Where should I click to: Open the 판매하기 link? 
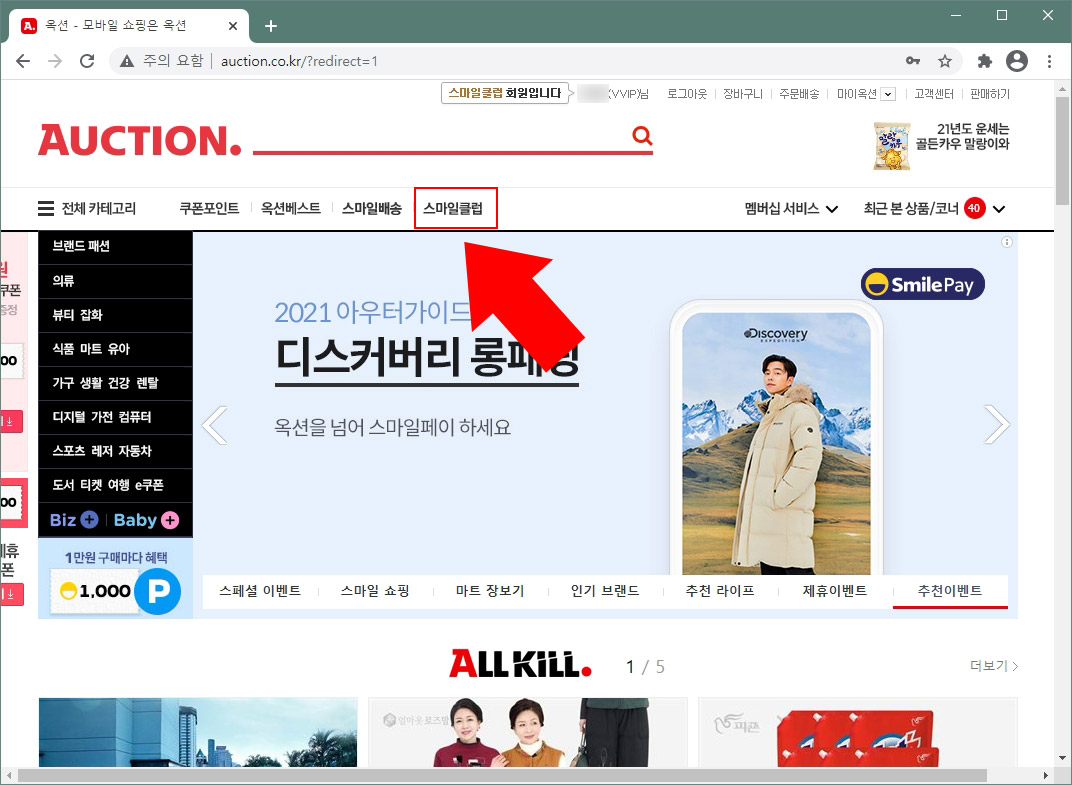[x=990, y=94]
